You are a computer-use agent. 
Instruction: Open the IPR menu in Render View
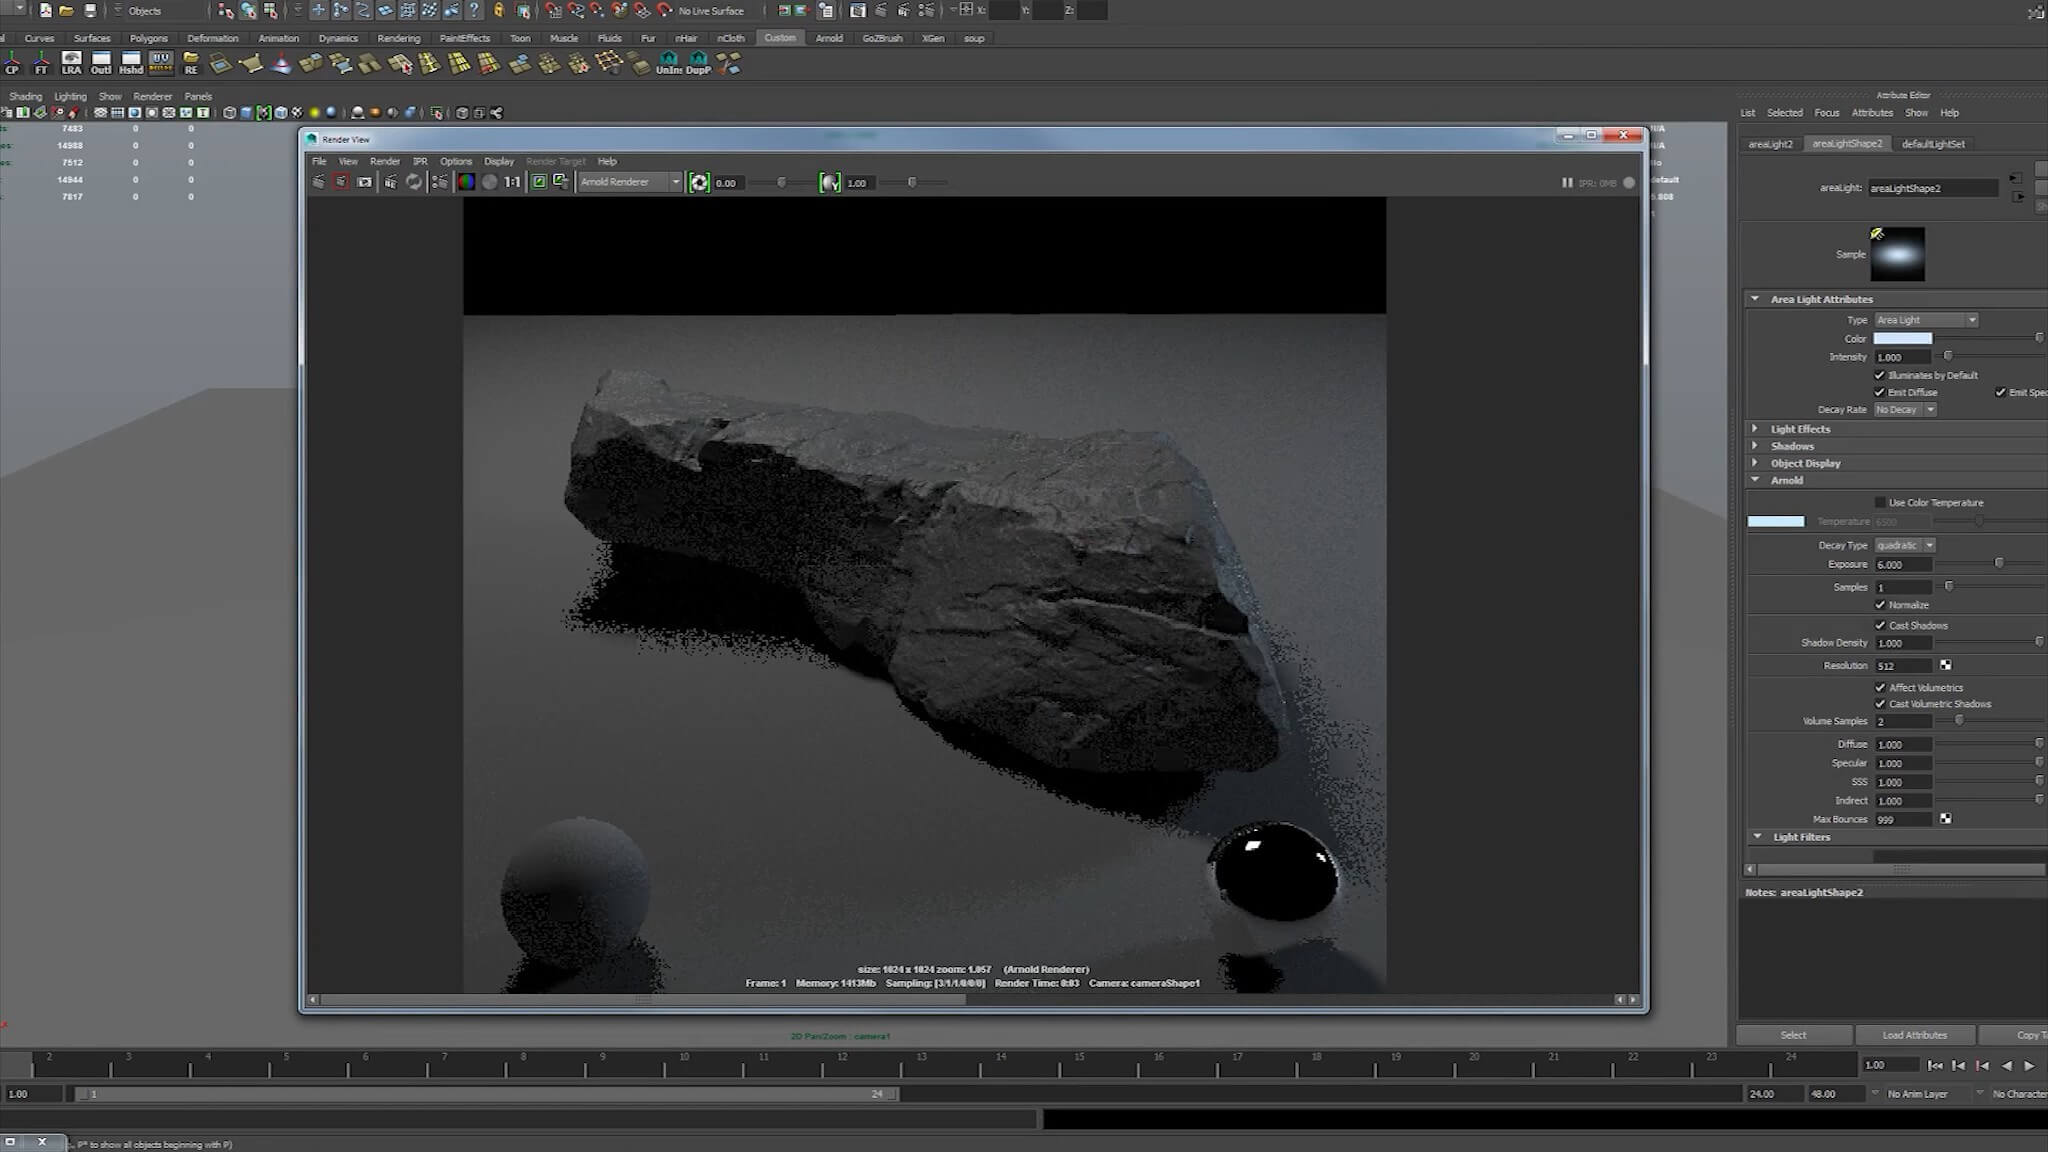(420, 161)
